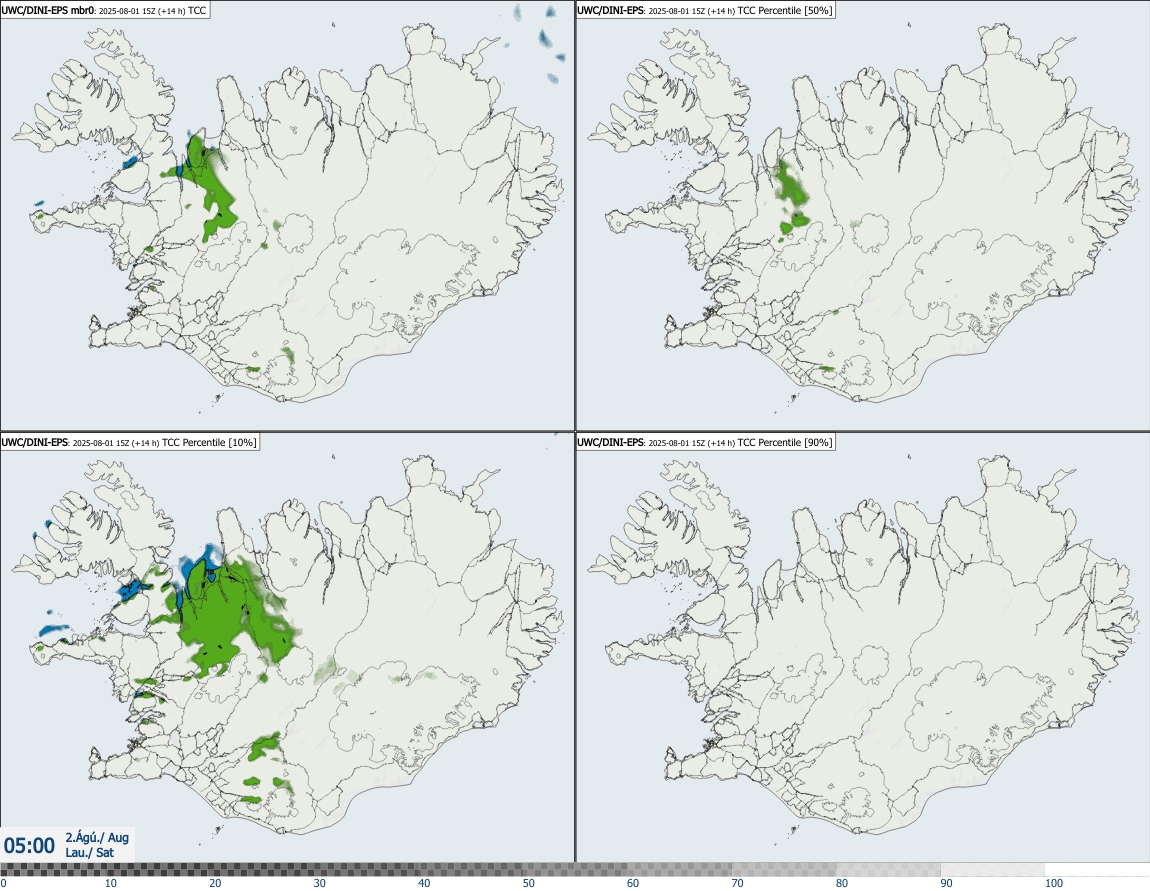This screenshot has width=1150, height=891.
Task: Click the 'TCC Percentile [90%]' panel title
Action: pos(706,443)
